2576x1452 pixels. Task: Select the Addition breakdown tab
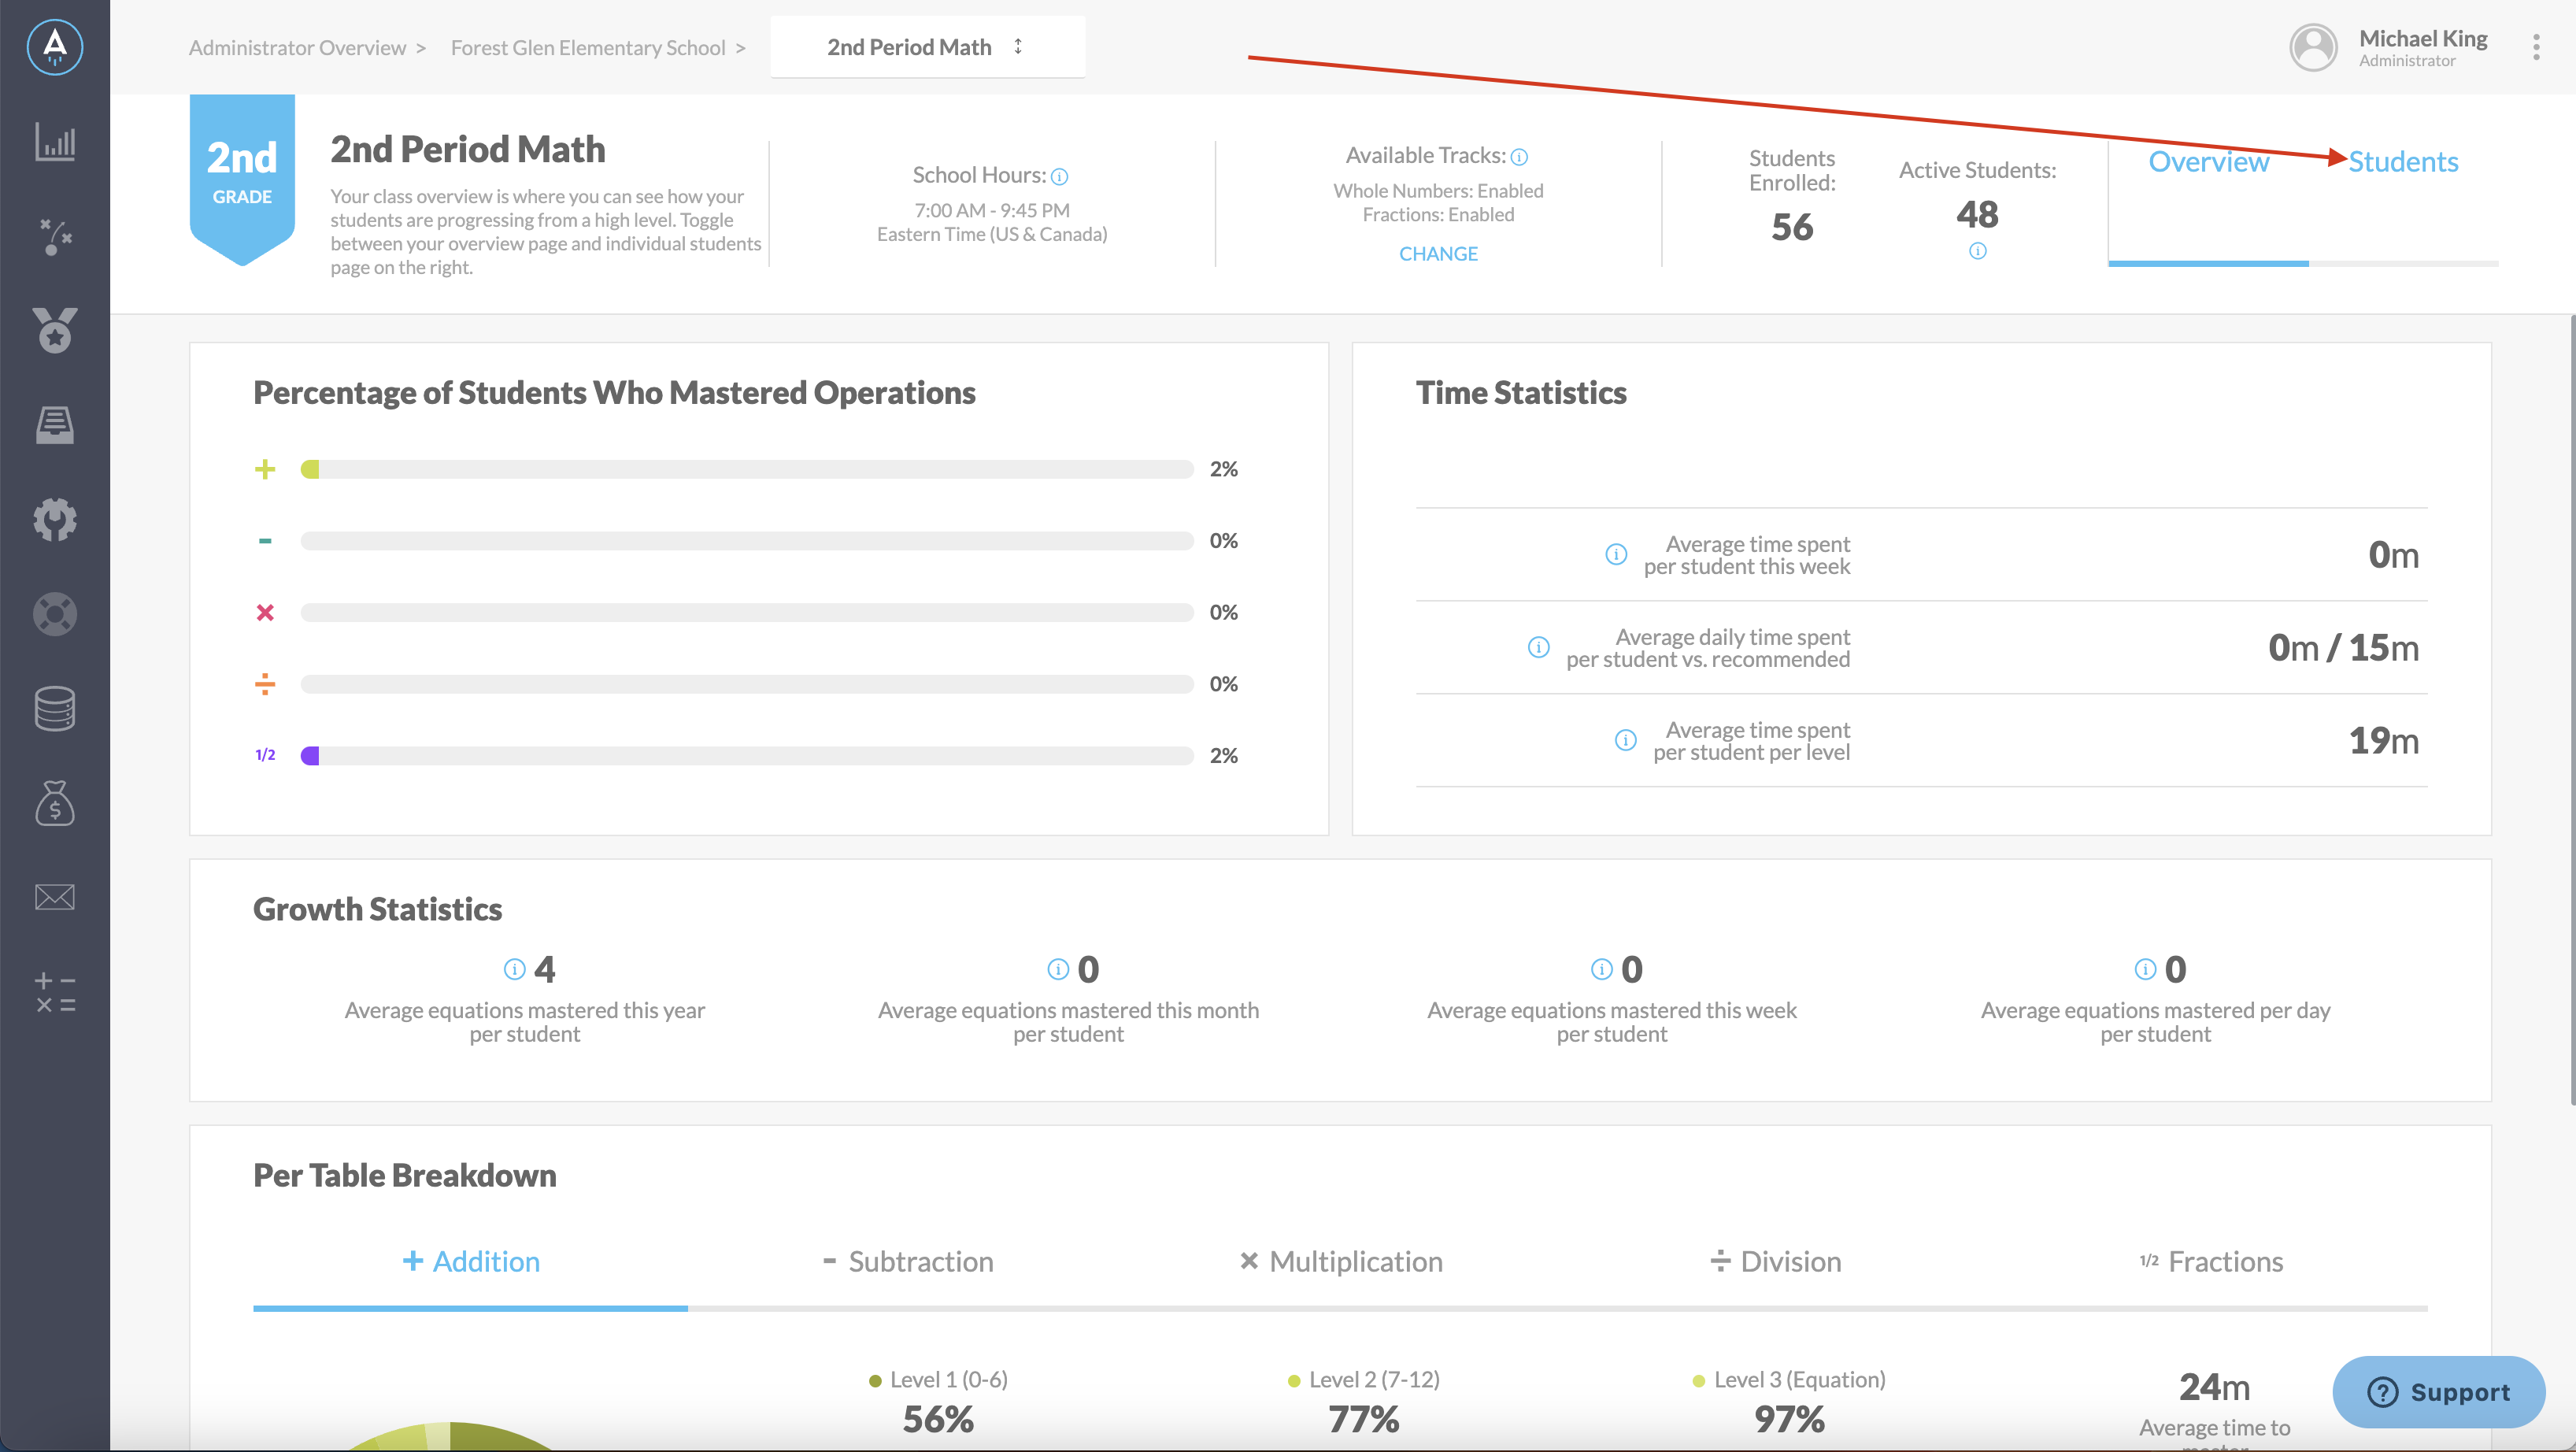tap(471, 1262)
